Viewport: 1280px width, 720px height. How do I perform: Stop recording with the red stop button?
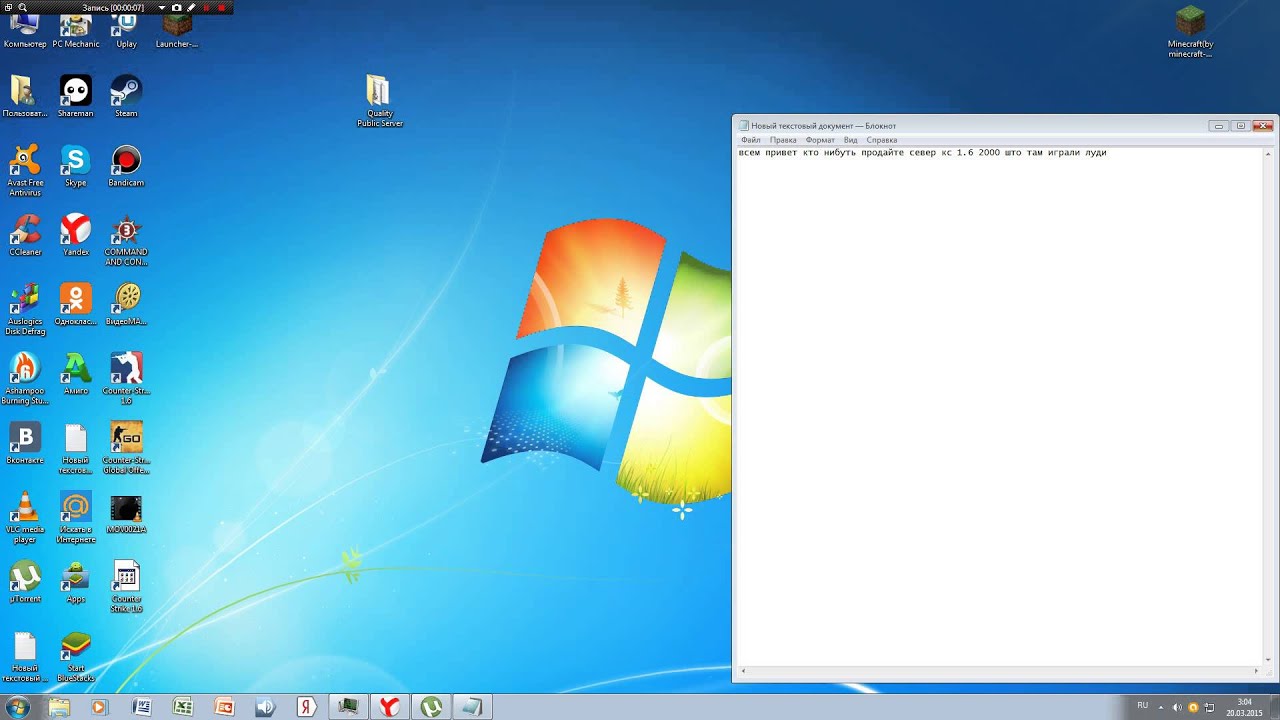click(222, 7)
